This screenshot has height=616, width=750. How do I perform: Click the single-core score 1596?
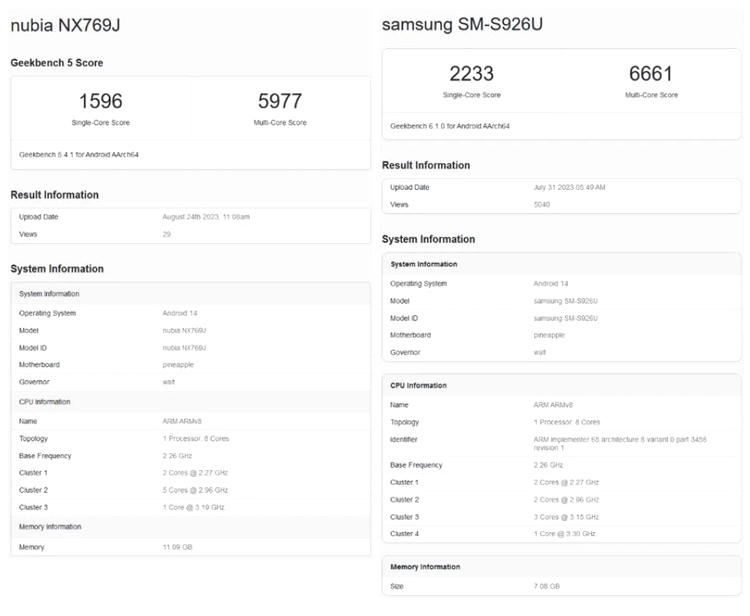click(x=100, y=101)
